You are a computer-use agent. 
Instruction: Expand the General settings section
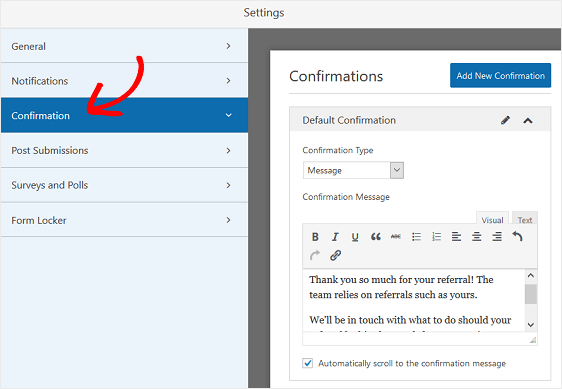[228, 46]
